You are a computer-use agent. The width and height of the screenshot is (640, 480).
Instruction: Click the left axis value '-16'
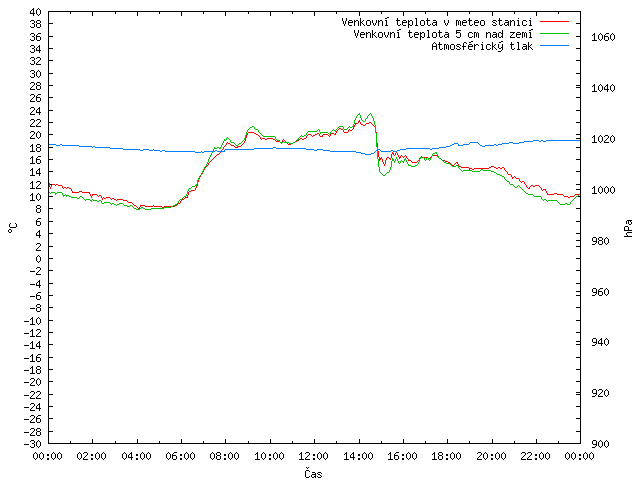[x=33, y=358]
